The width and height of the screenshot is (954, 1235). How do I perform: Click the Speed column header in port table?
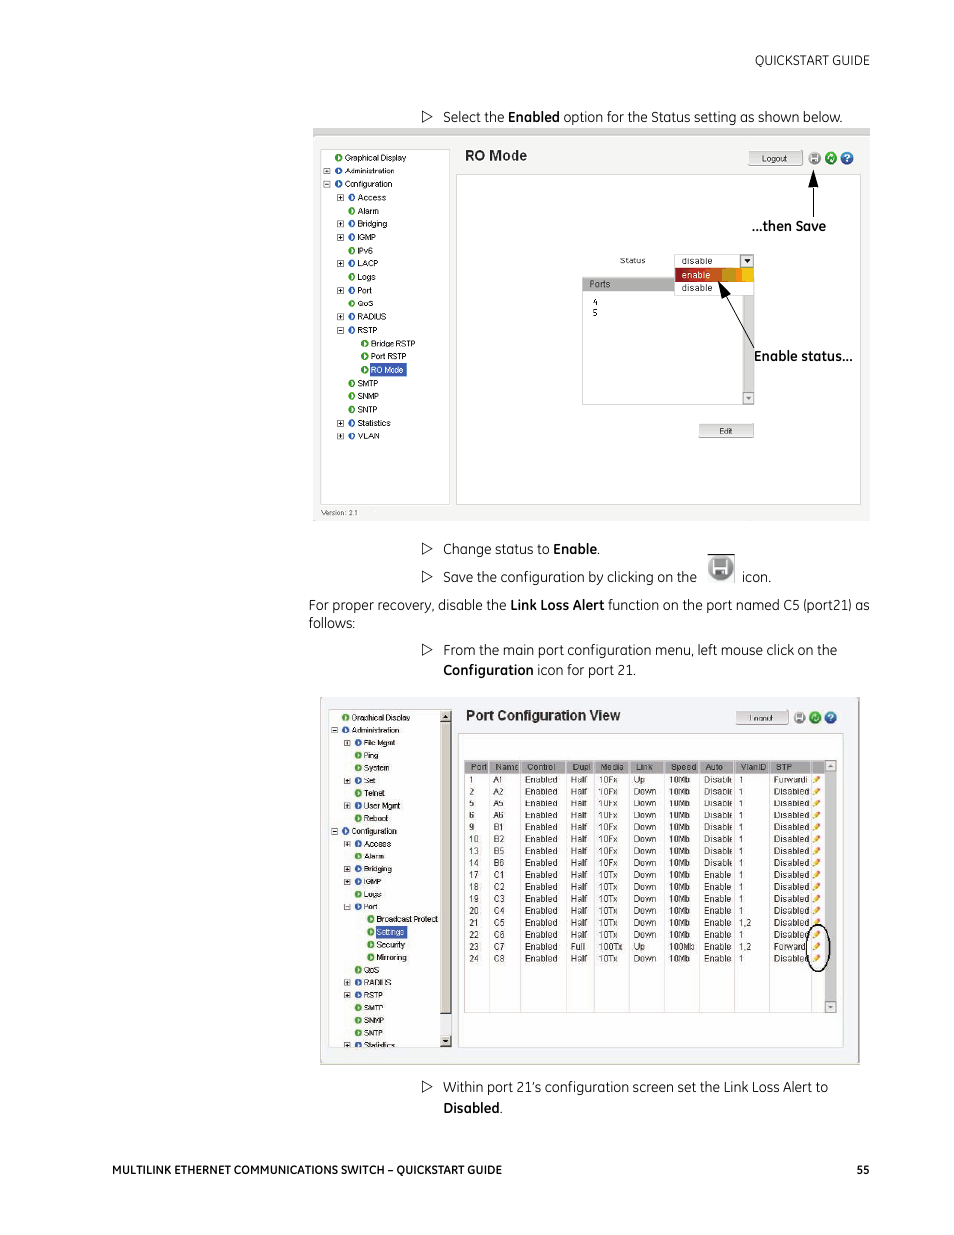point(684,767)
